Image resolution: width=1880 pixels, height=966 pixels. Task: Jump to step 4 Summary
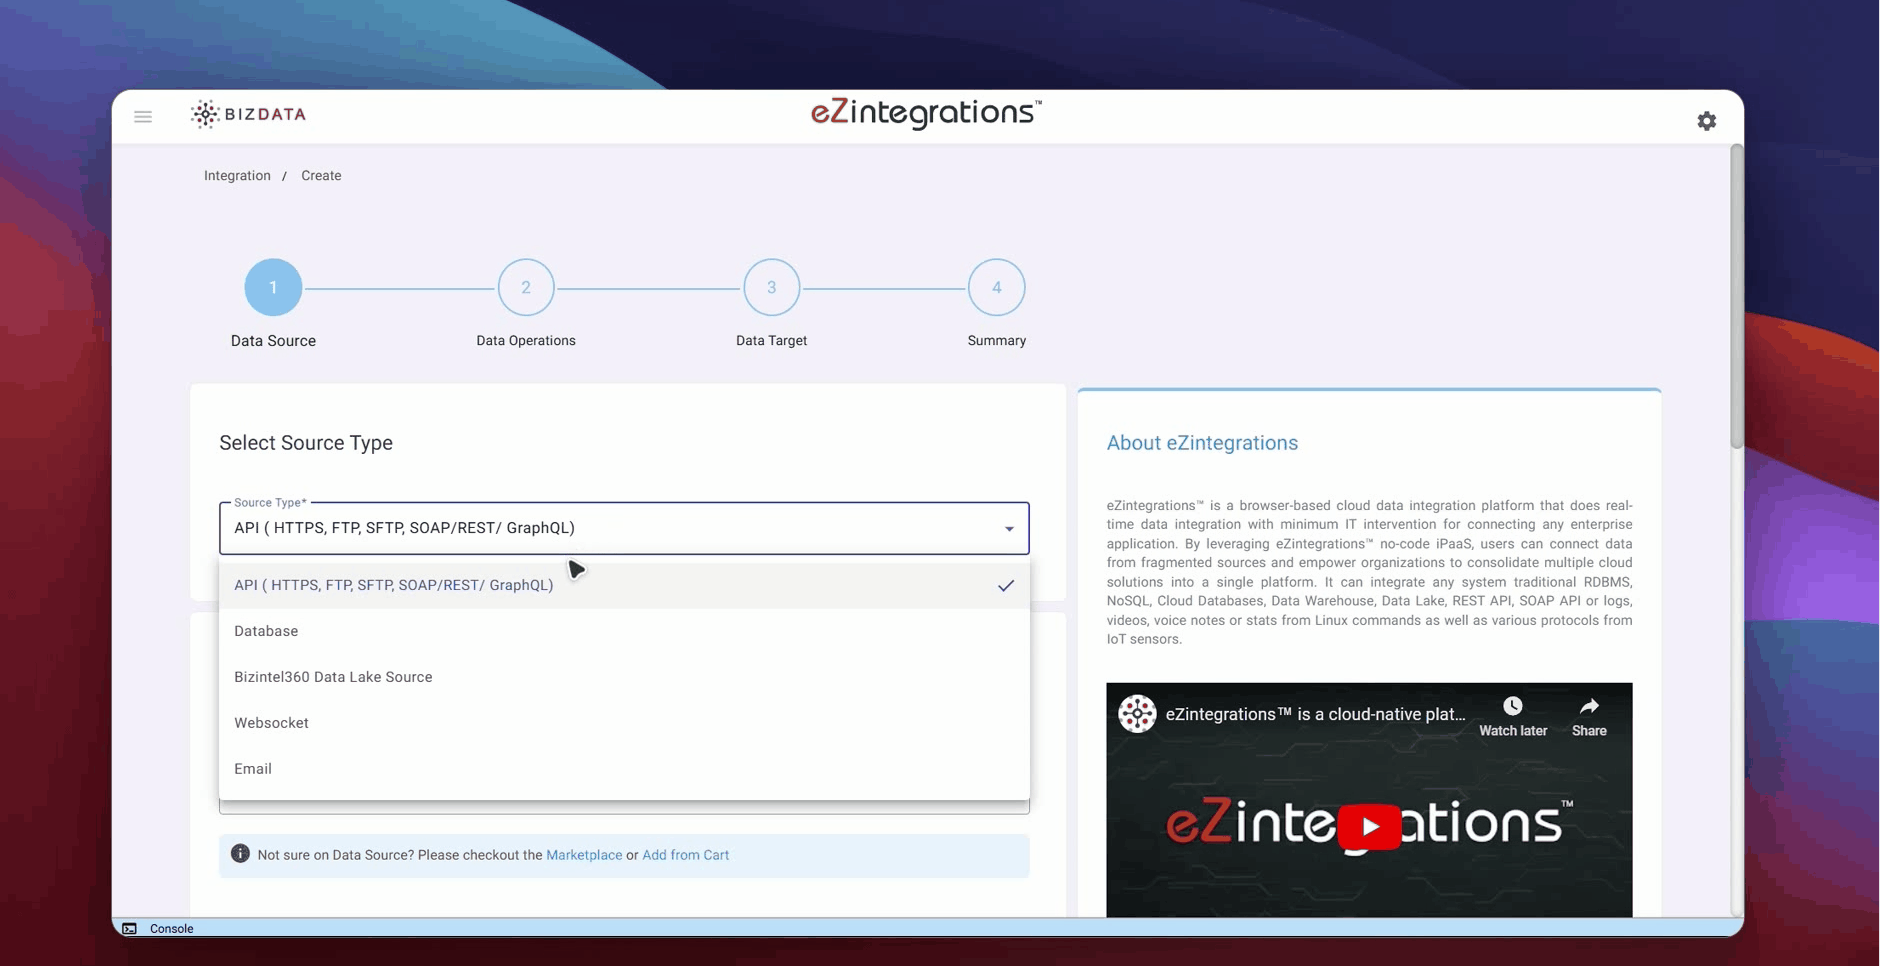tap(996, 288)
